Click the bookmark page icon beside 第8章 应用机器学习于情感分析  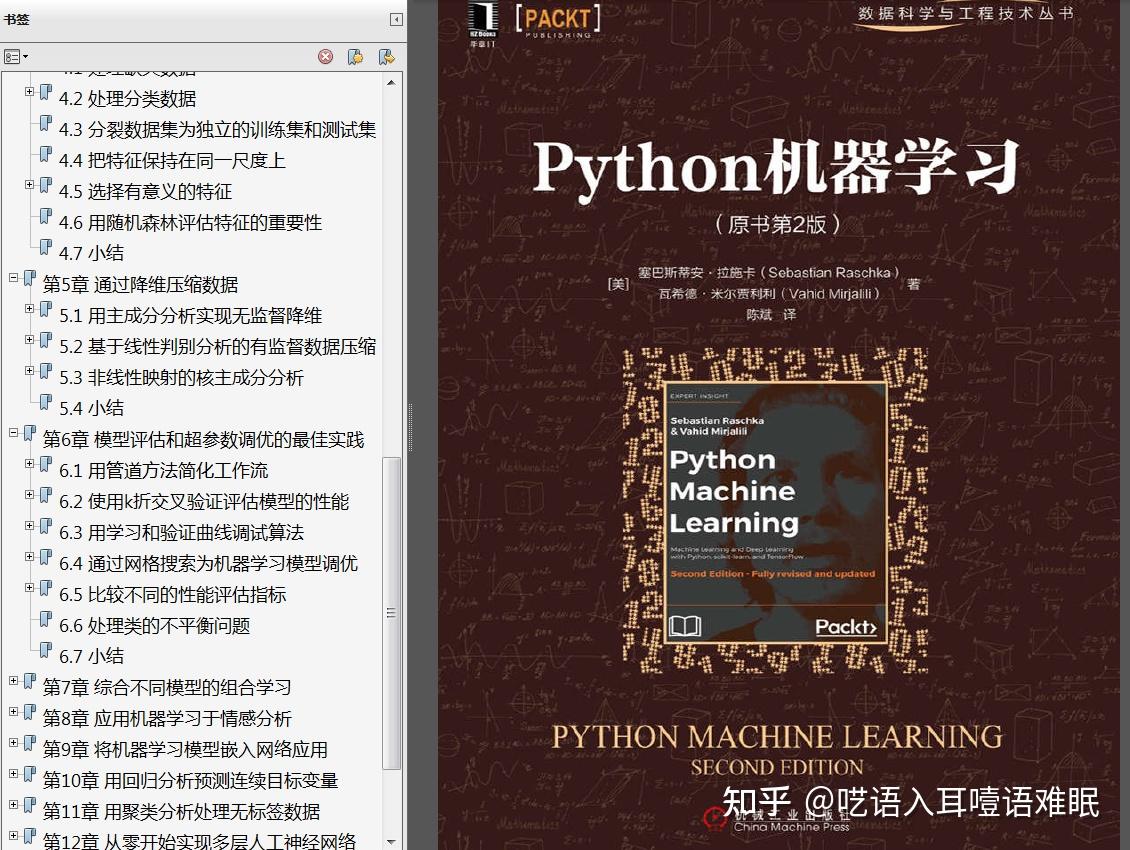(x=30, y=712)
